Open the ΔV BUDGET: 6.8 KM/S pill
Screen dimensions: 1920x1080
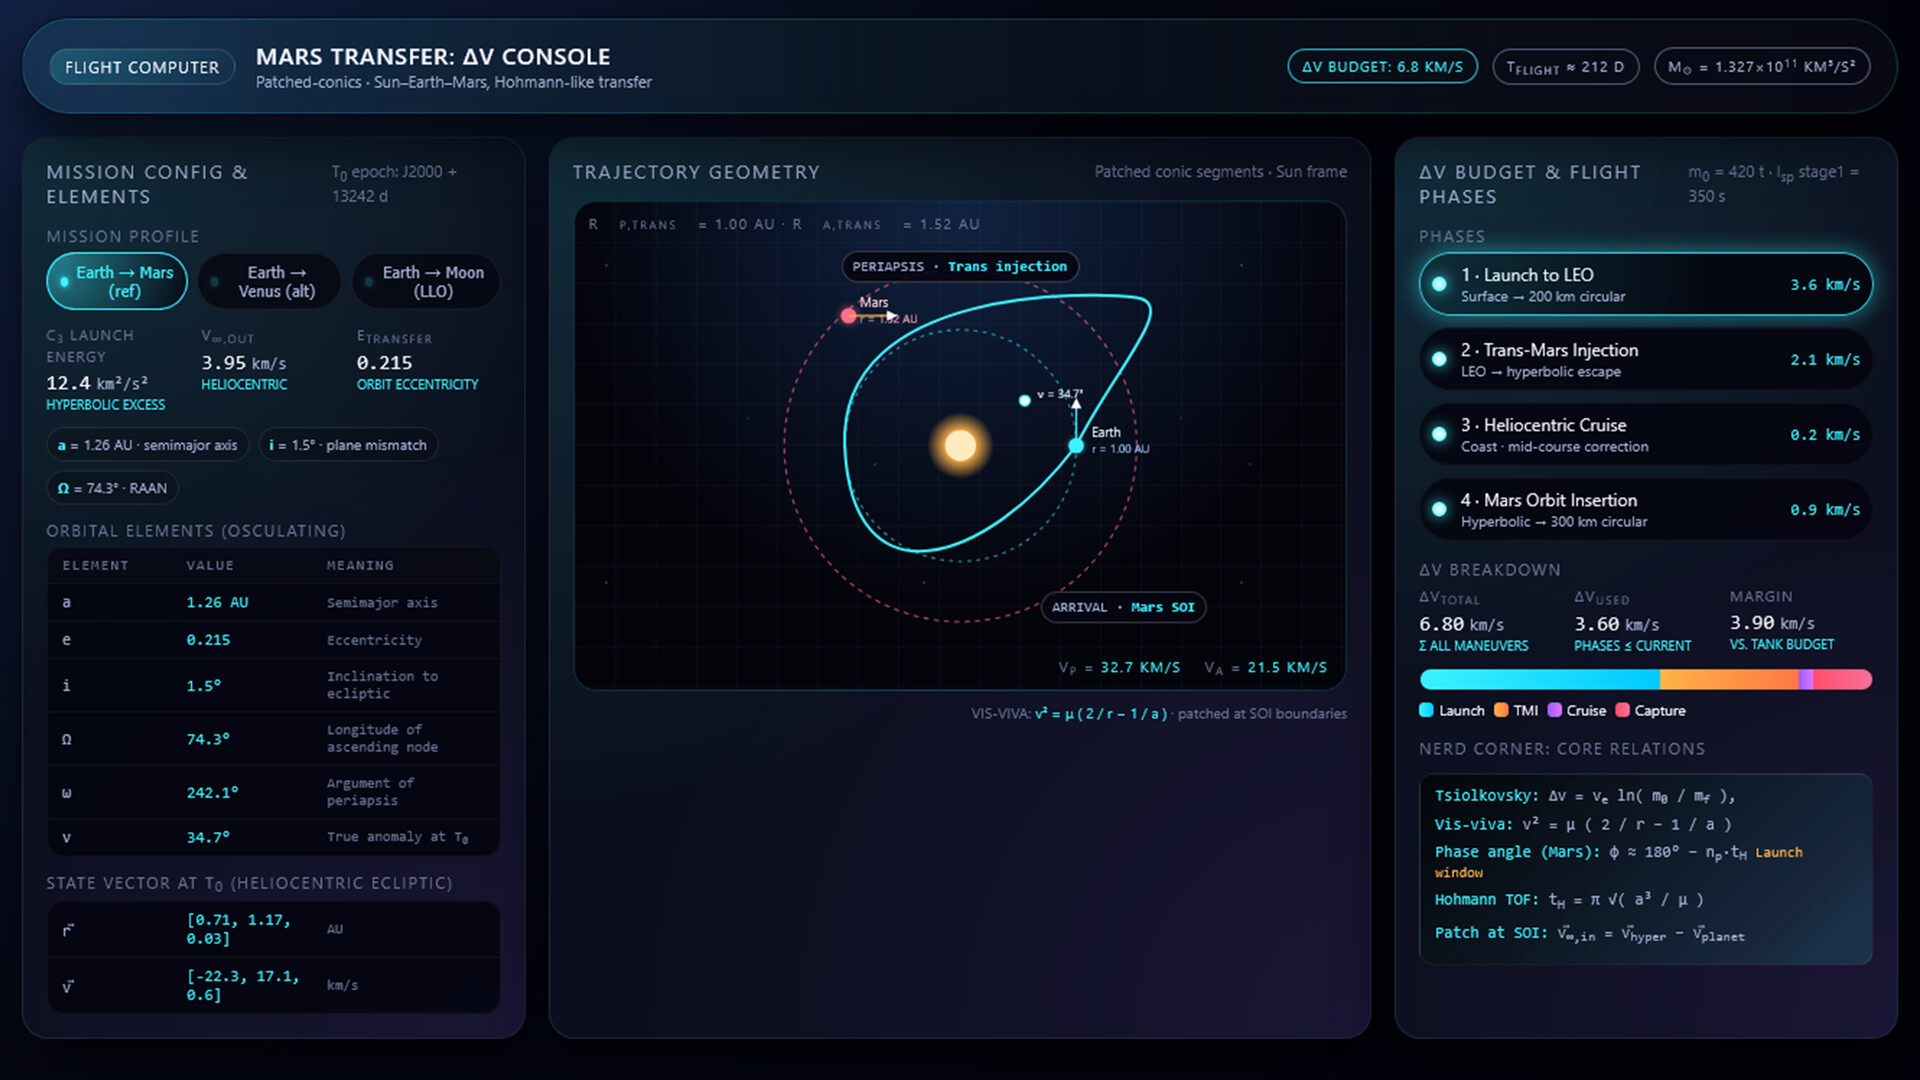[x=1382, y=66]
